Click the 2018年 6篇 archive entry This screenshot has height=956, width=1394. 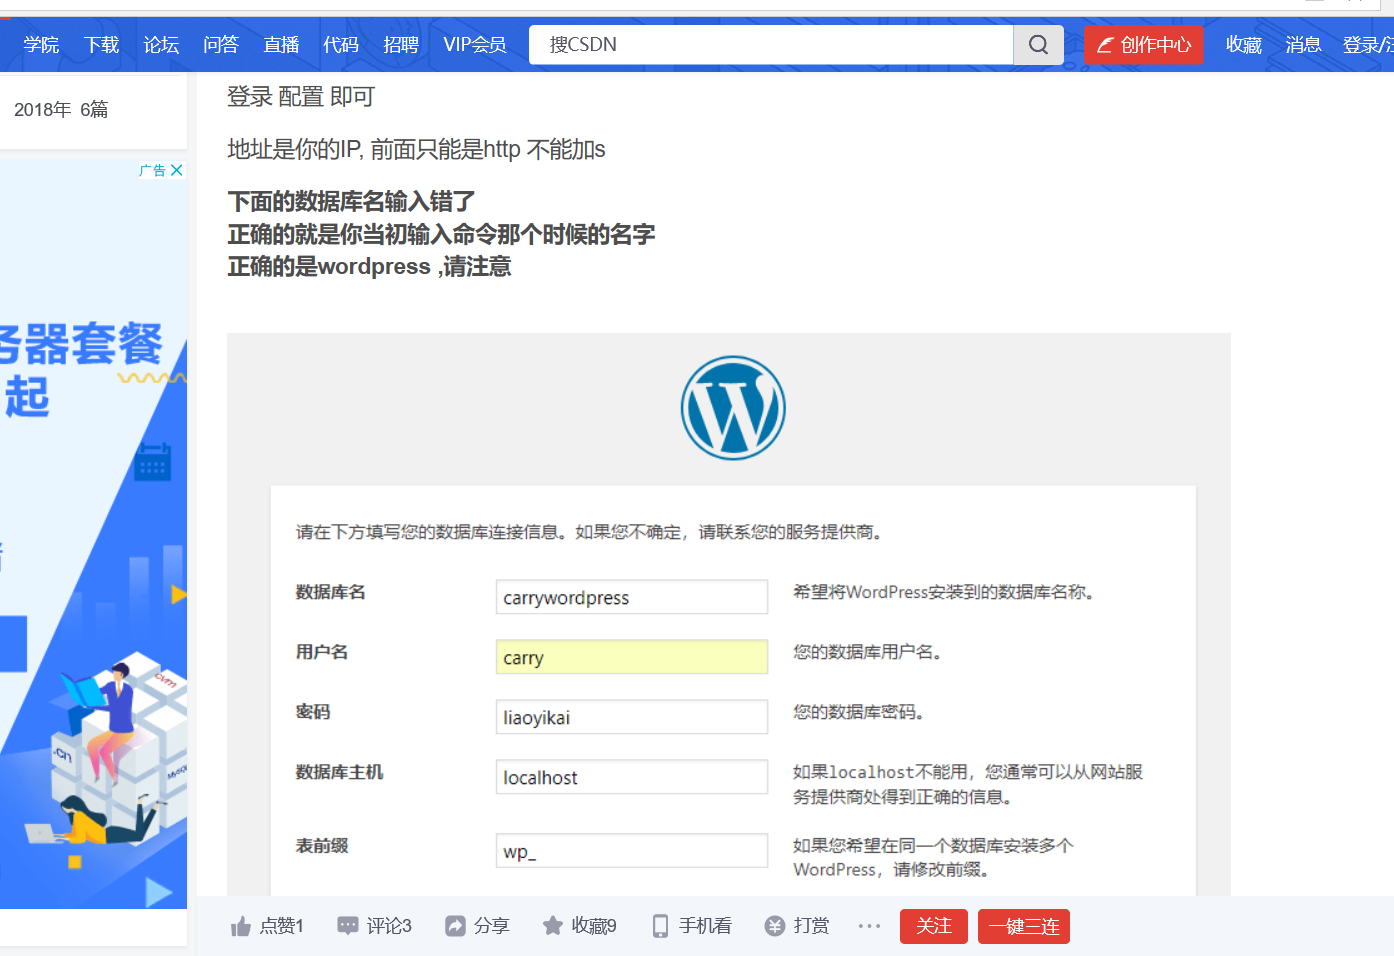tap(61, 110)
